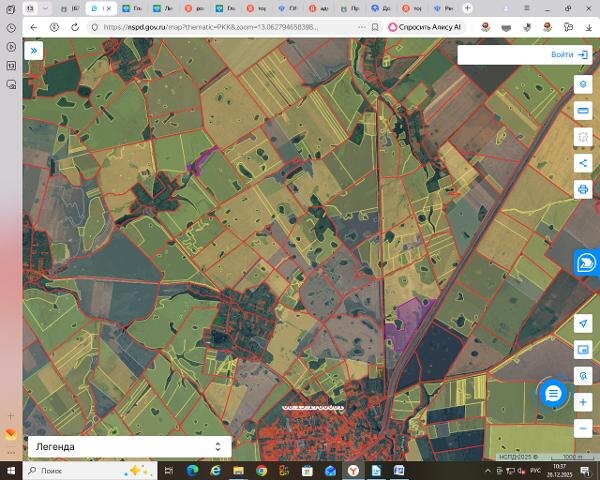This screenshot has width=600, height=480.
Task: Open the blue helper assistant tab
Action: point(585,262)
